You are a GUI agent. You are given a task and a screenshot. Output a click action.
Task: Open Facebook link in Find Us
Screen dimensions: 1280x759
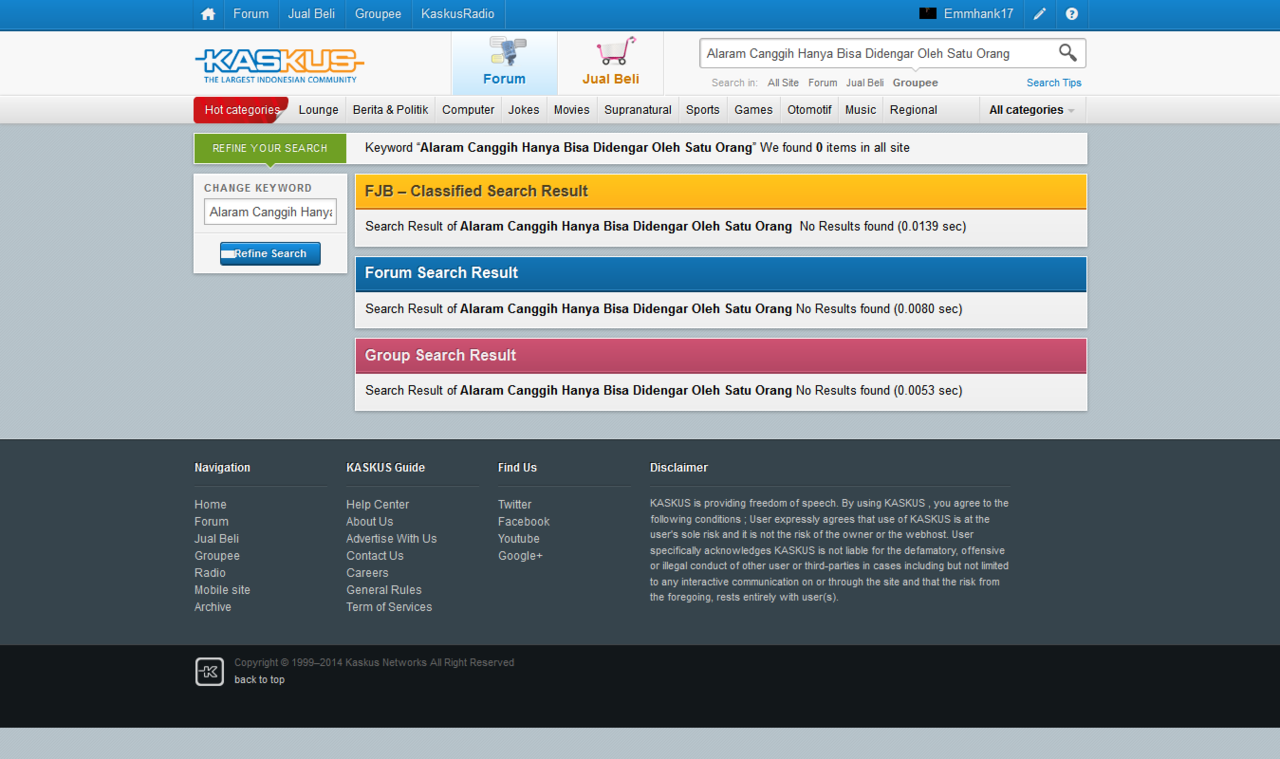[524, 522]
